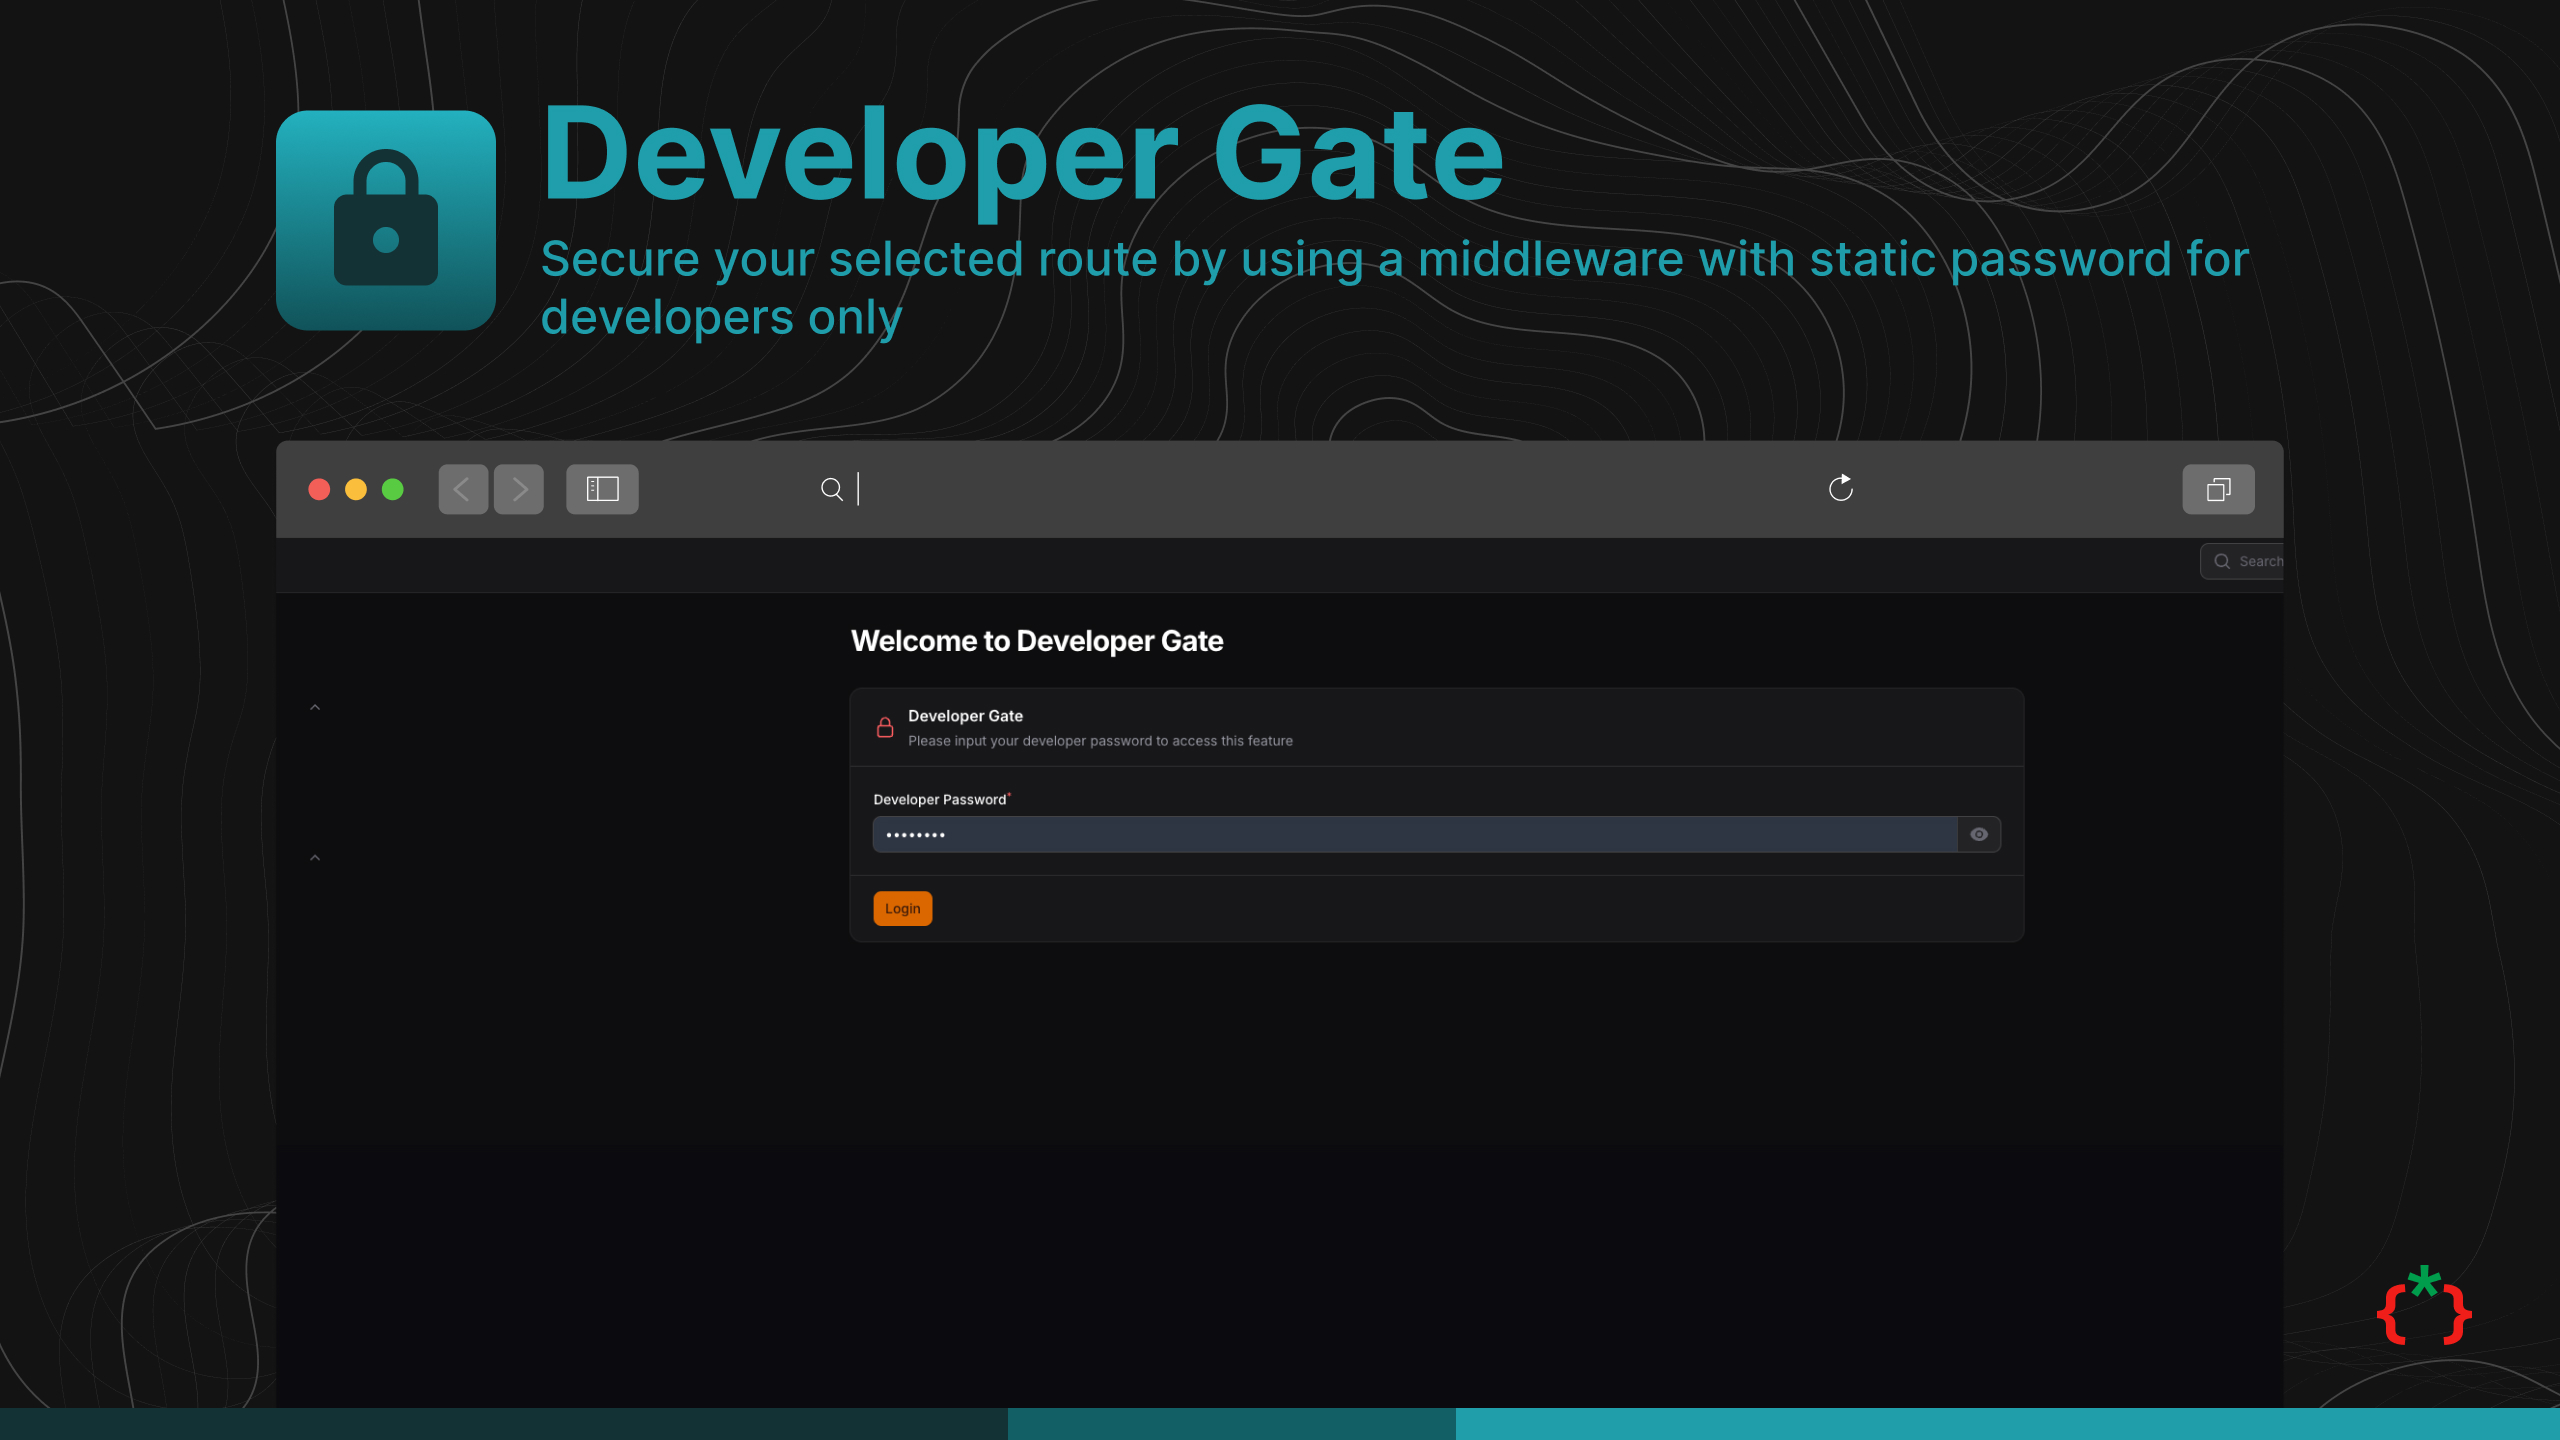Click the red lock icon beside Developer Gate
This screenshot has width=2560, height=1440.
[x=885, y=727]
